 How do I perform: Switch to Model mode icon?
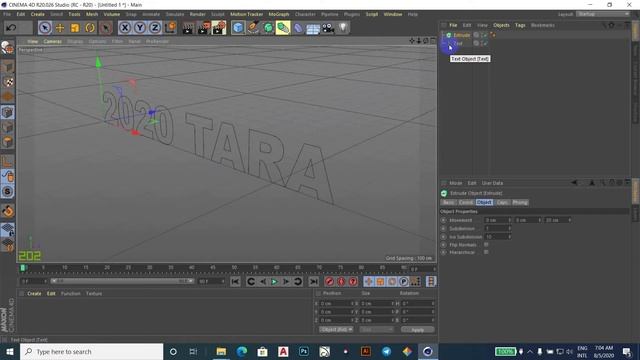coord(7,67)
